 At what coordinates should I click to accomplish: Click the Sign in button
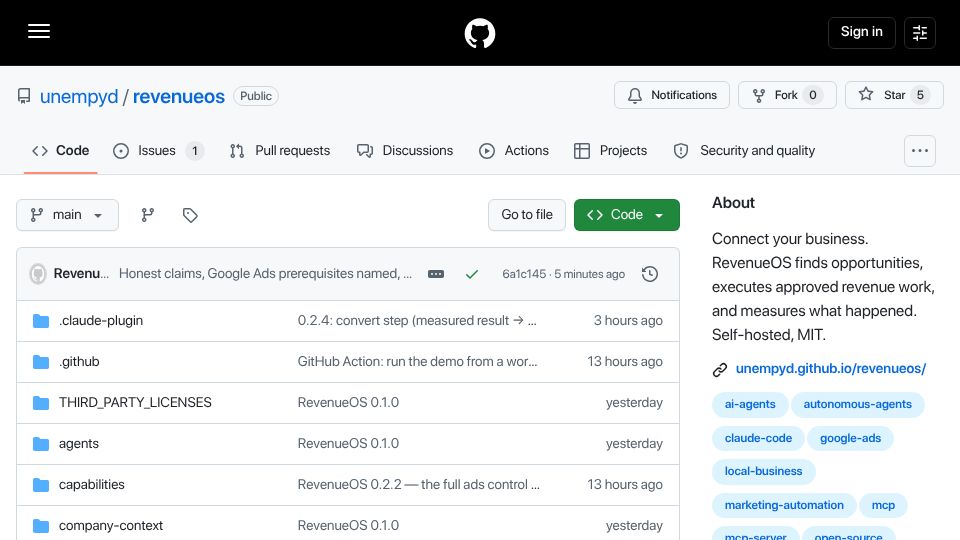point(861,32)
